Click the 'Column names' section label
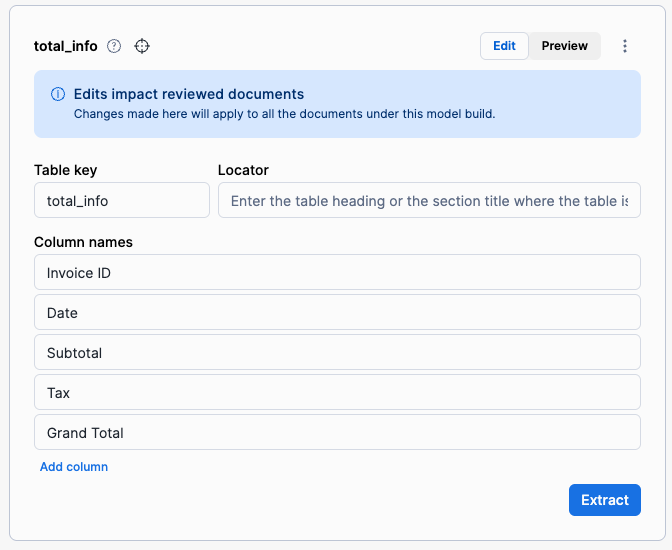Screen dimensions: 672x550 click(83, 242)
